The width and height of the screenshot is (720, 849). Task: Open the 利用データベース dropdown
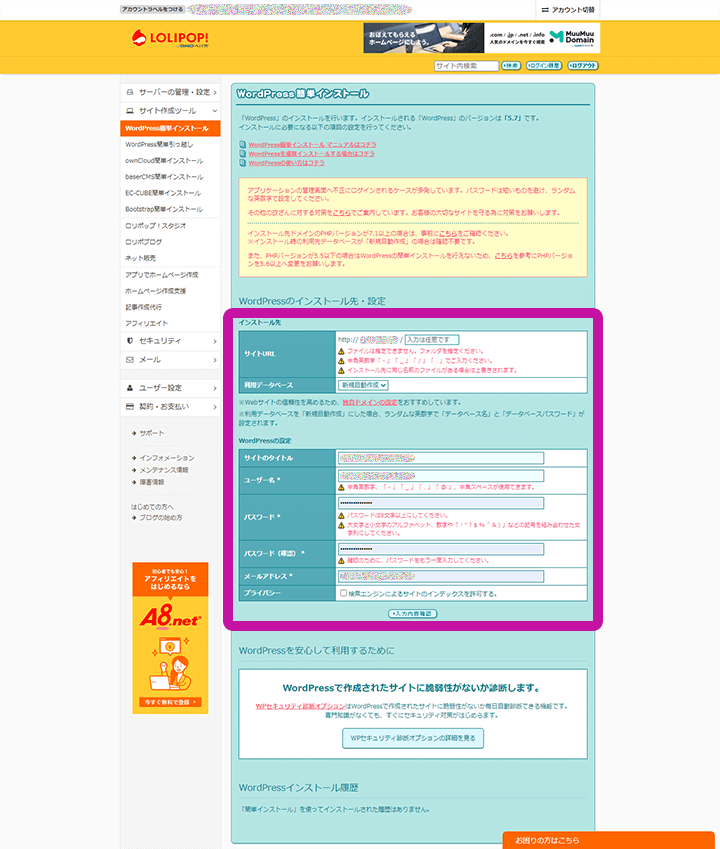(363, 384)
